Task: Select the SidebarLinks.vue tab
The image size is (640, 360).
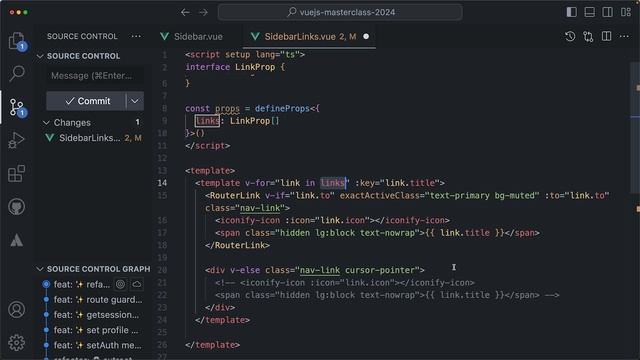Action: [300, 36]
